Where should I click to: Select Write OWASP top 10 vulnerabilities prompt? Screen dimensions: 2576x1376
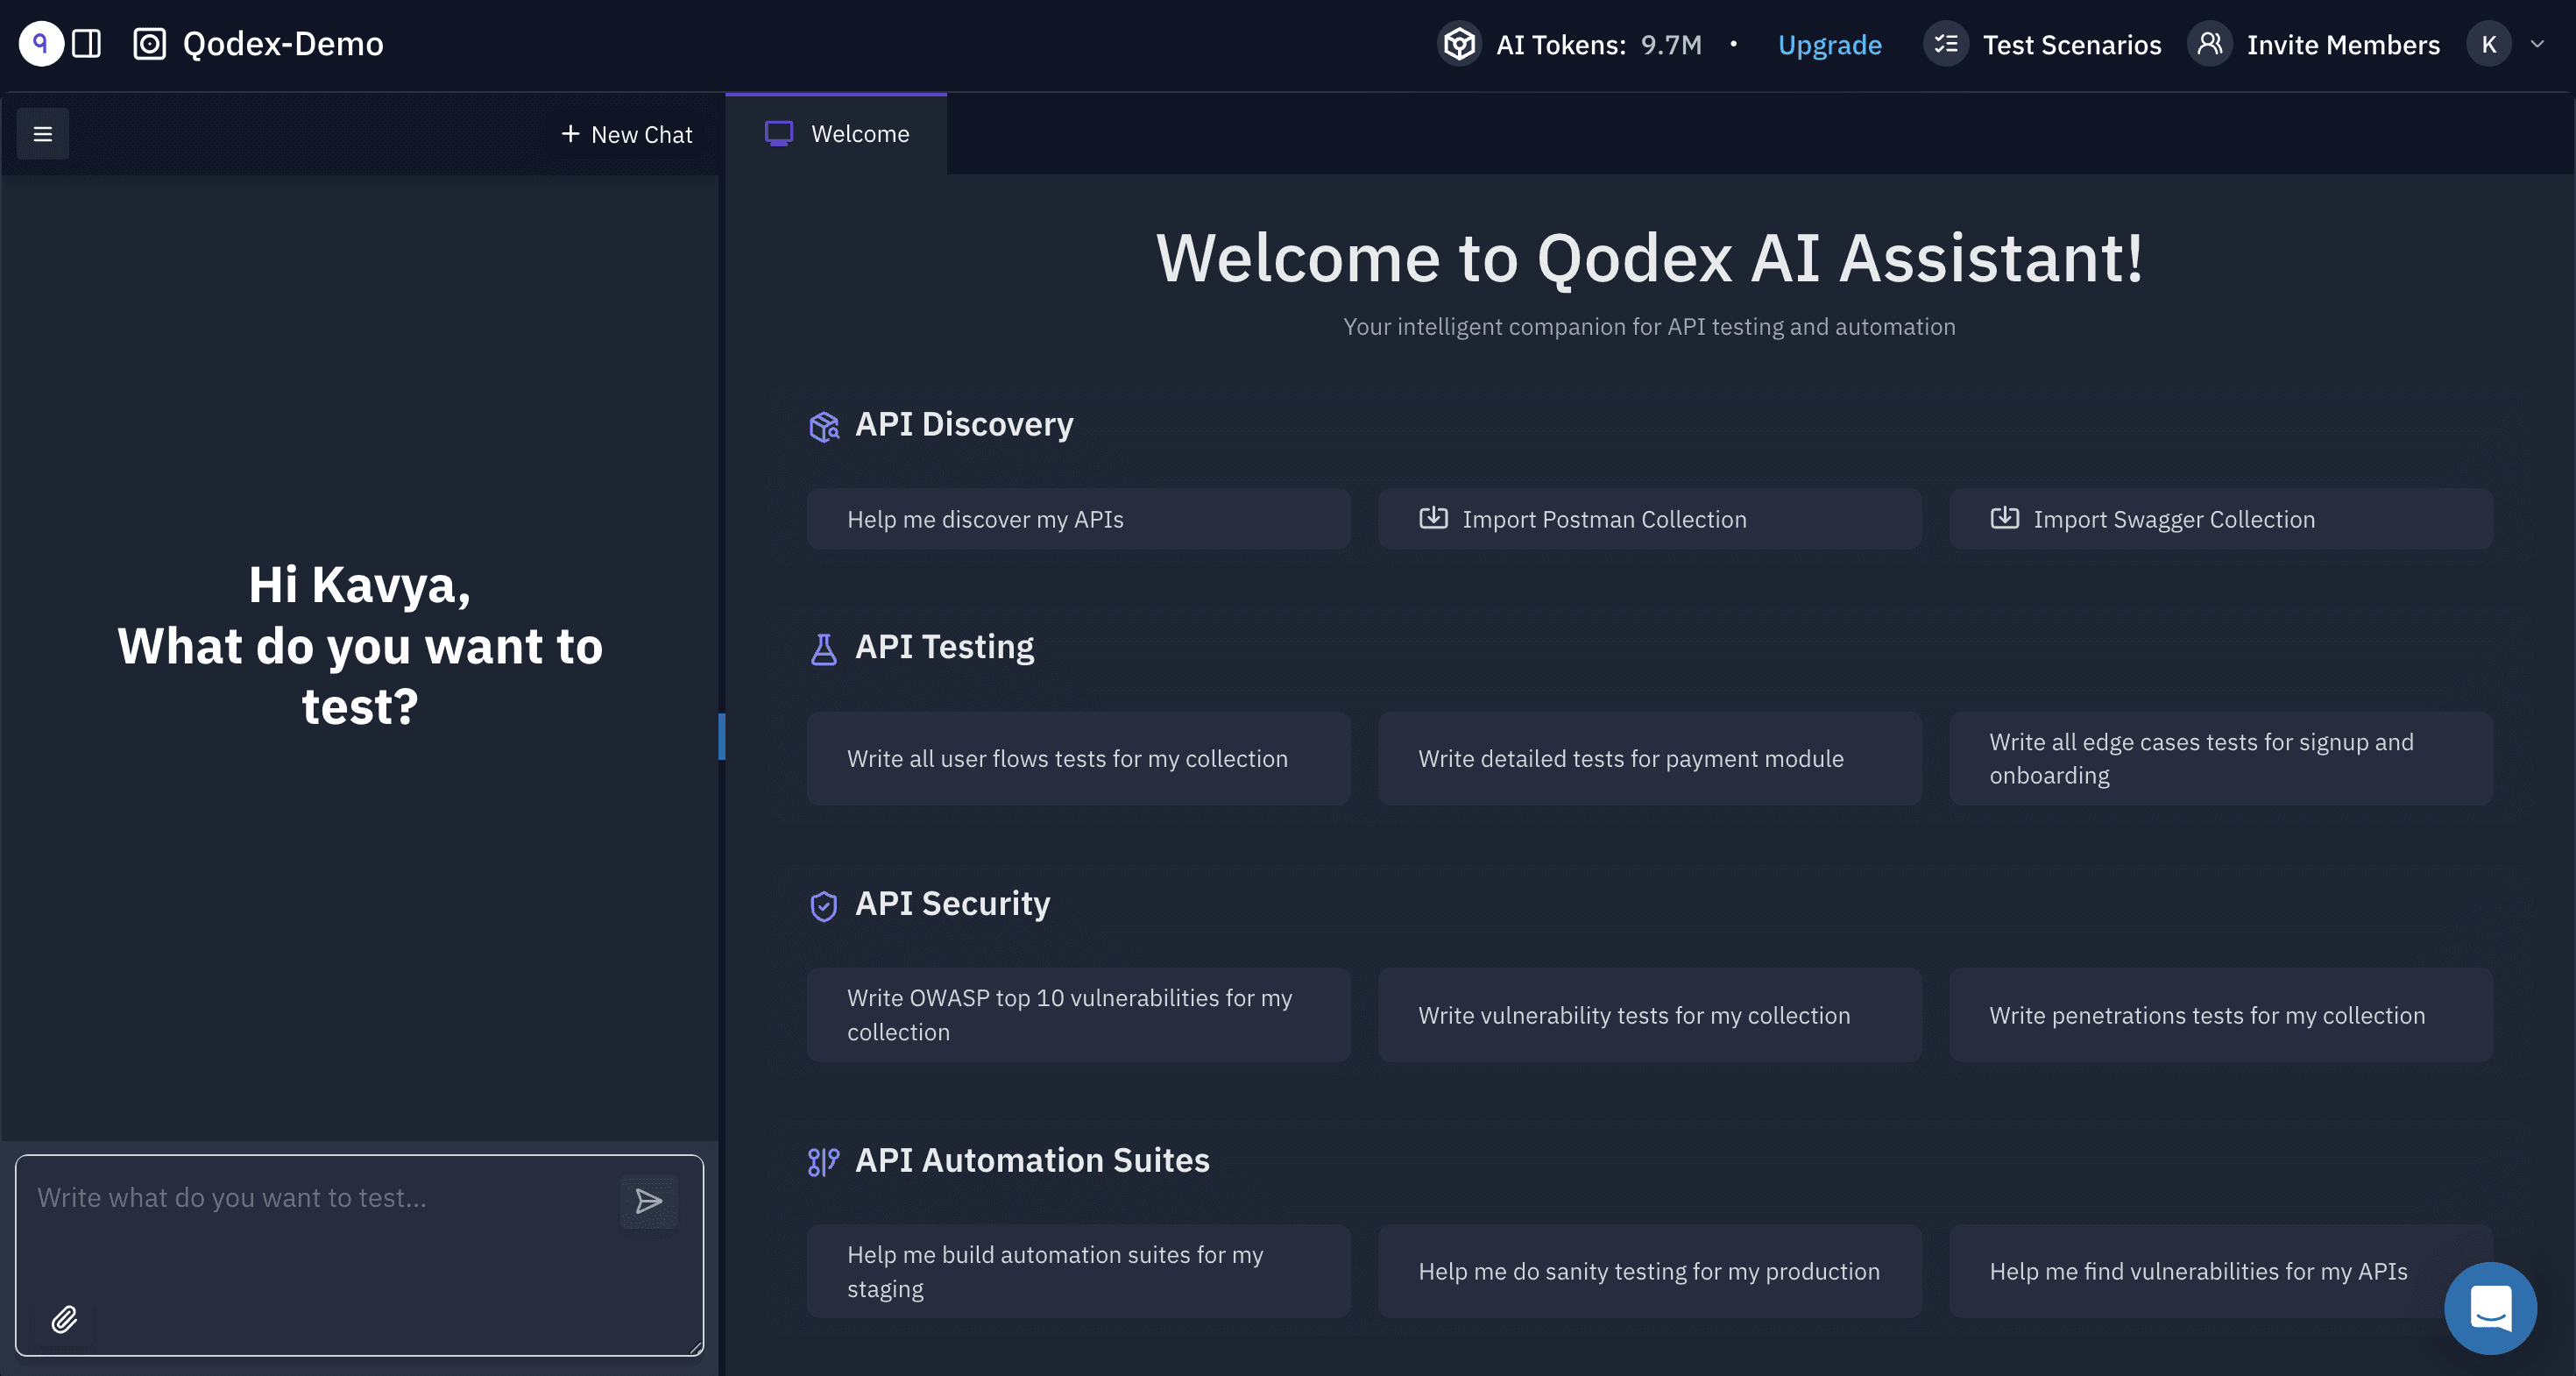pyautogui.click(x=1078, y=1015)
